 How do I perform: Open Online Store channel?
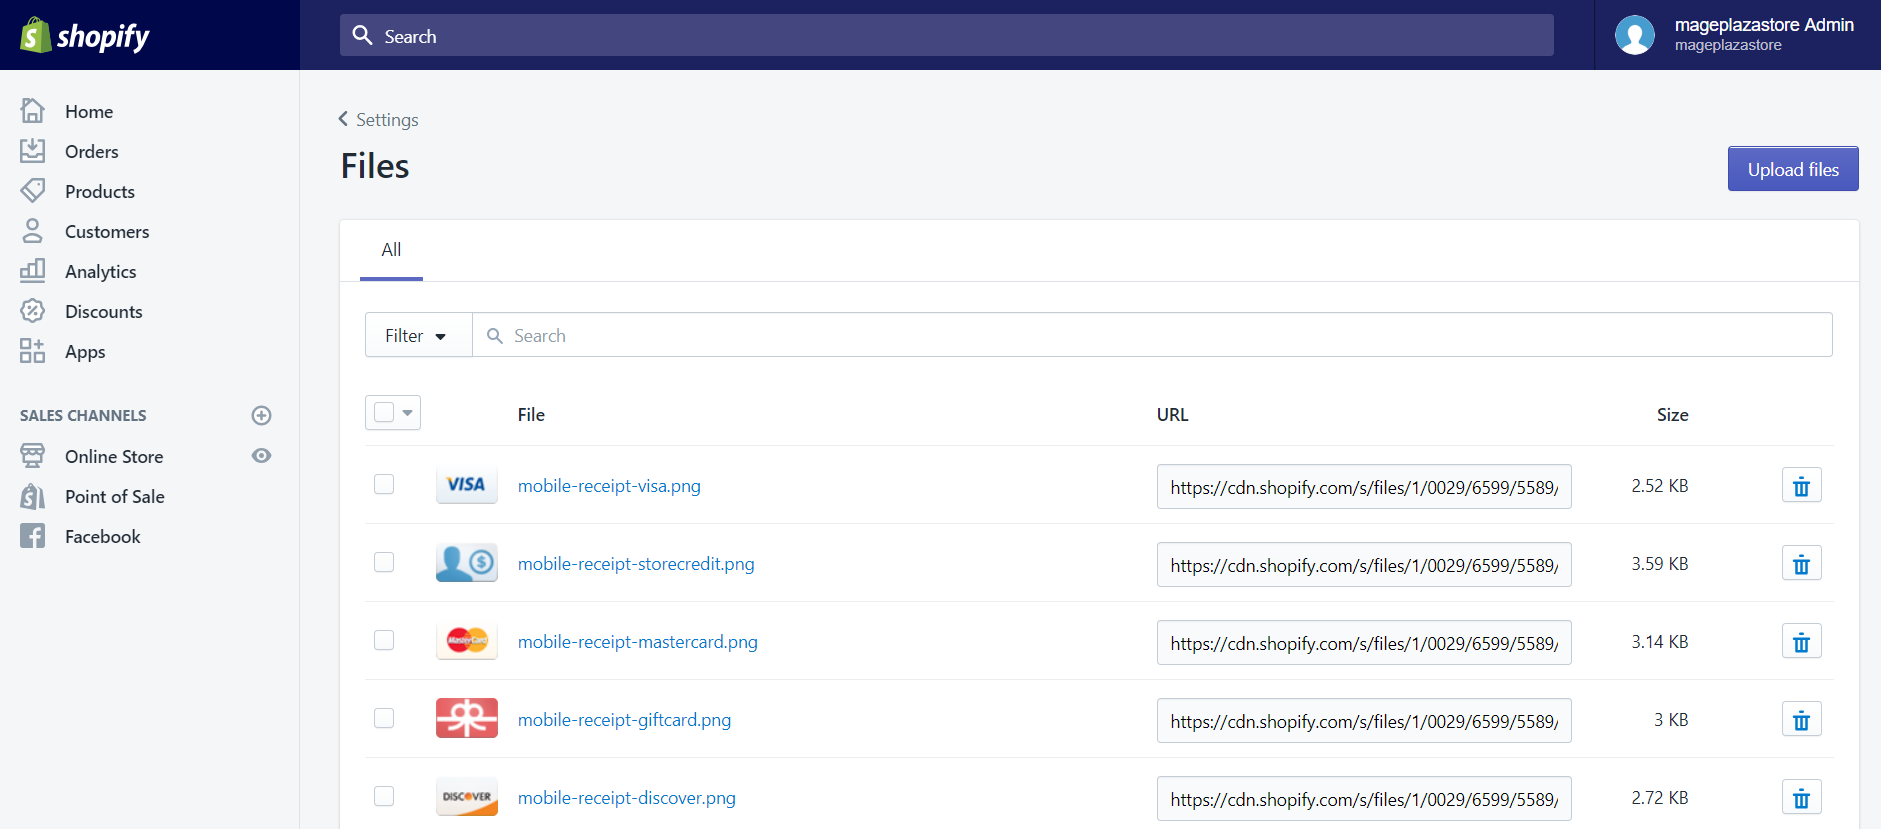(114, 457)
